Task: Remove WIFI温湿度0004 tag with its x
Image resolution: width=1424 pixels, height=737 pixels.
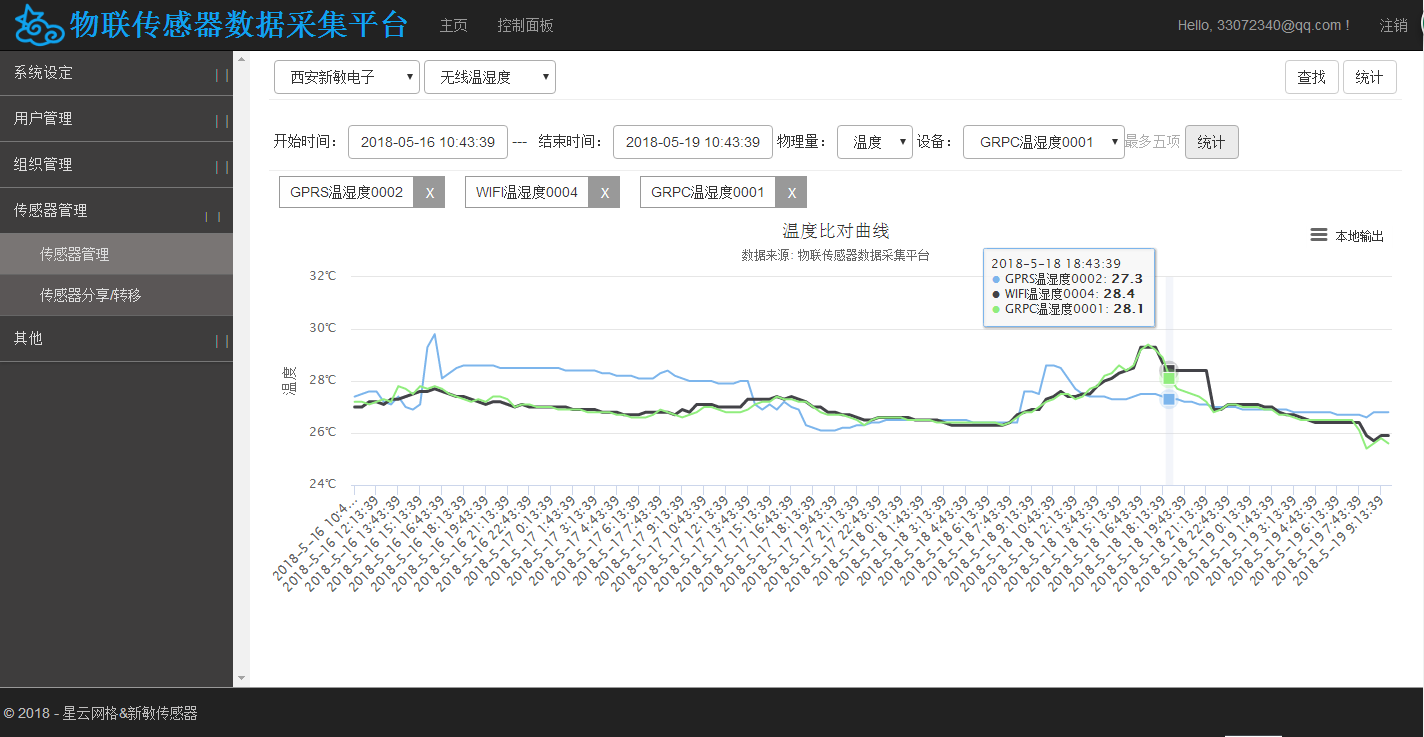Action: (604, 193)
